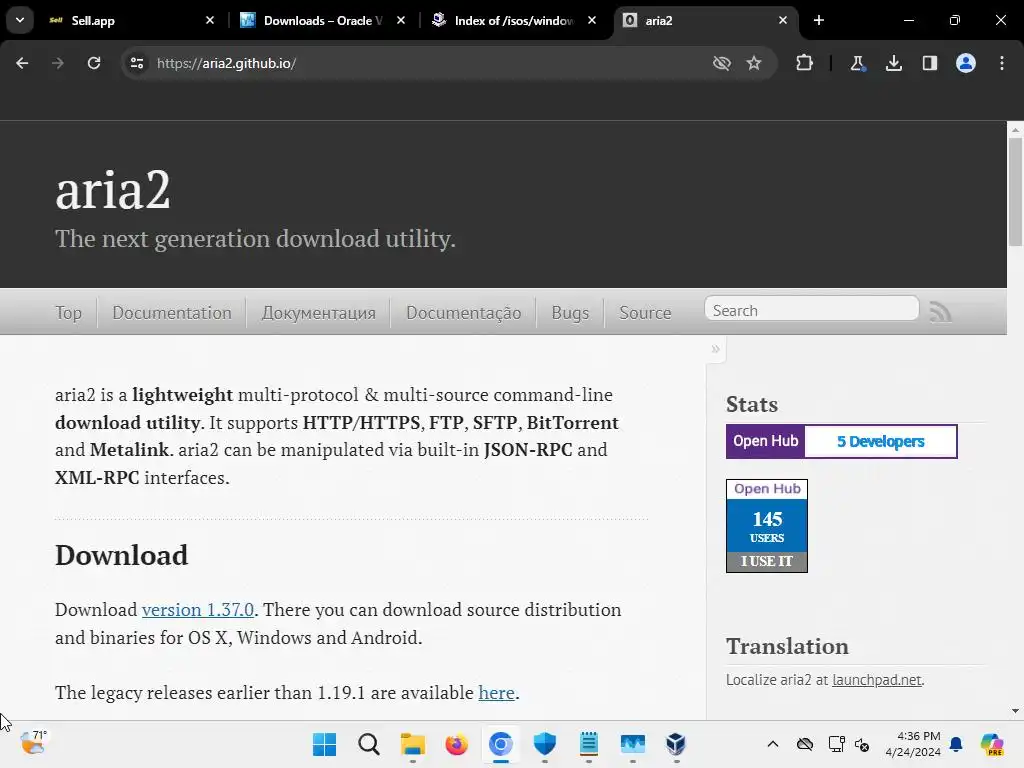Close the Downloads – Oracle tab
Screen dimensions: 1024x768
pos(401,20)
